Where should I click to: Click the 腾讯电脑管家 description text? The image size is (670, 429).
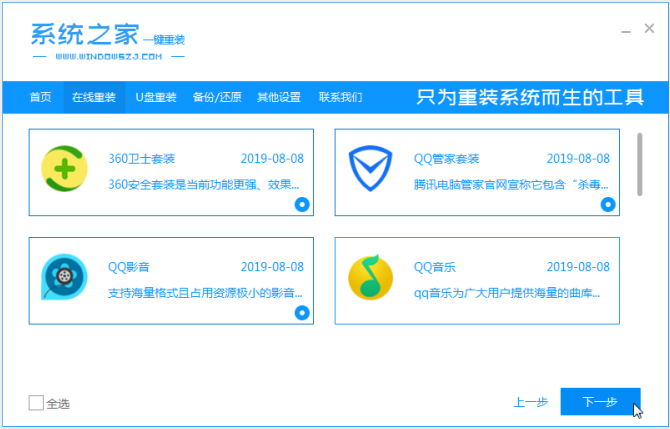tap(511, 185)
